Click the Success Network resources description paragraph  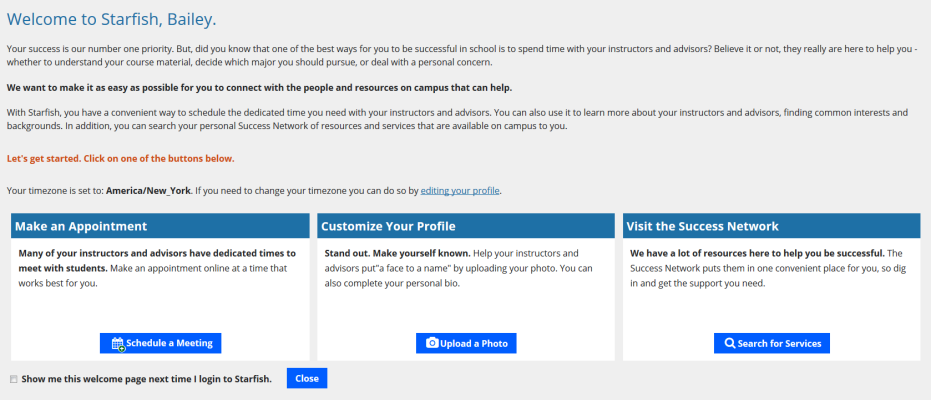pos(767,268)
